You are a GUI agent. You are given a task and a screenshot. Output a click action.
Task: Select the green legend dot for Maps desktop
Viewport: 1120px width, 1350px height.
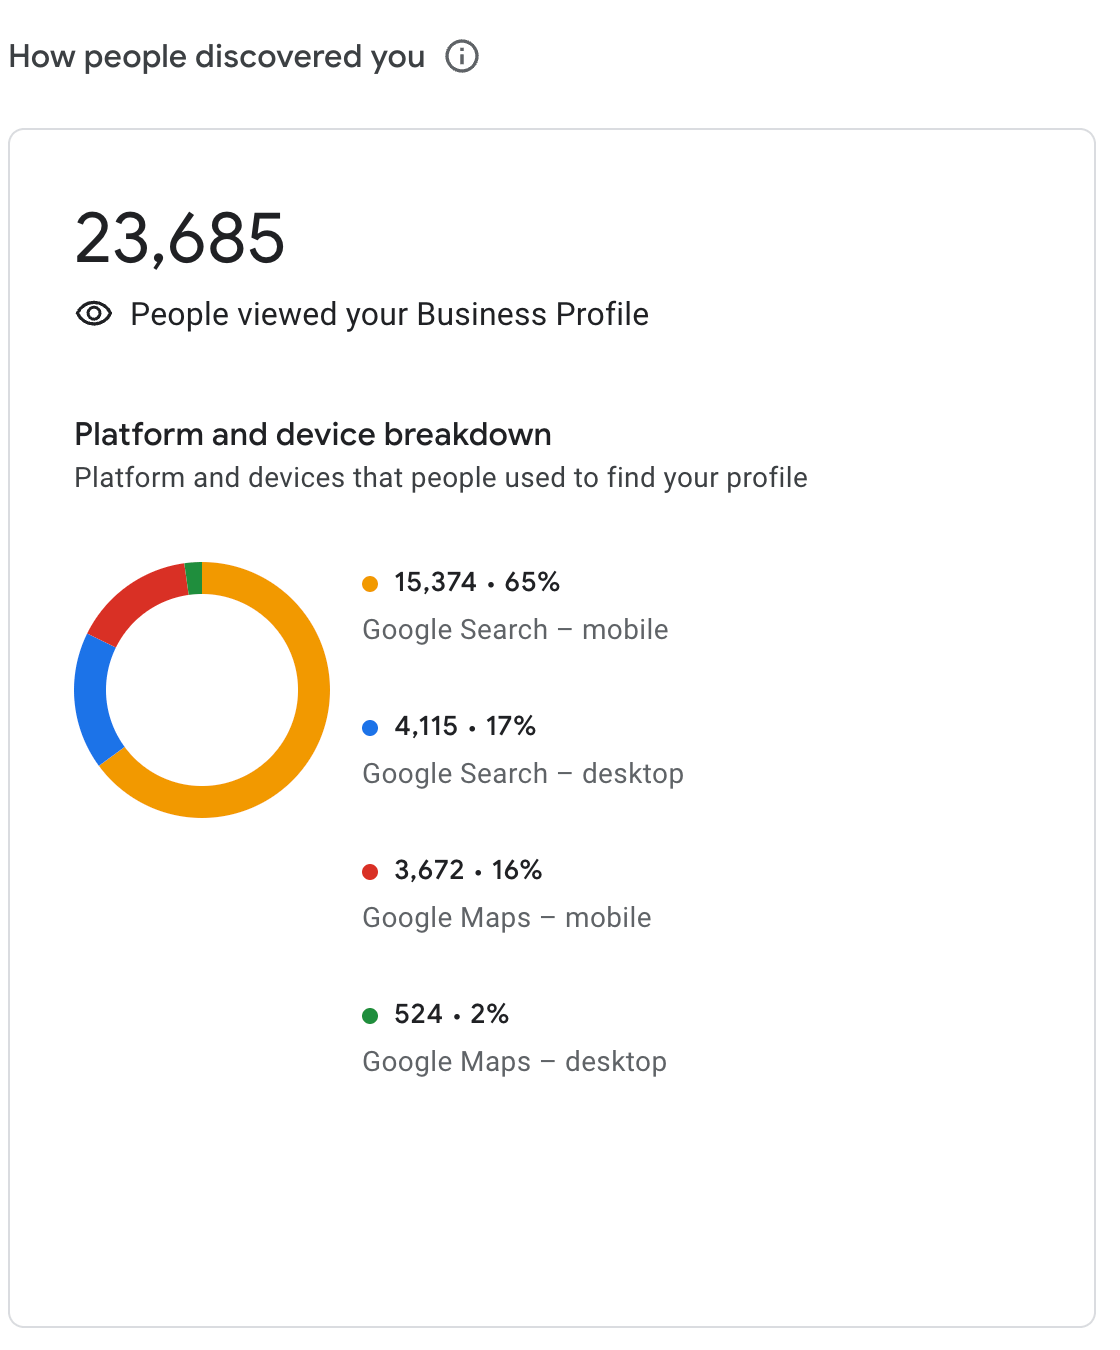tap(371, 1014)
